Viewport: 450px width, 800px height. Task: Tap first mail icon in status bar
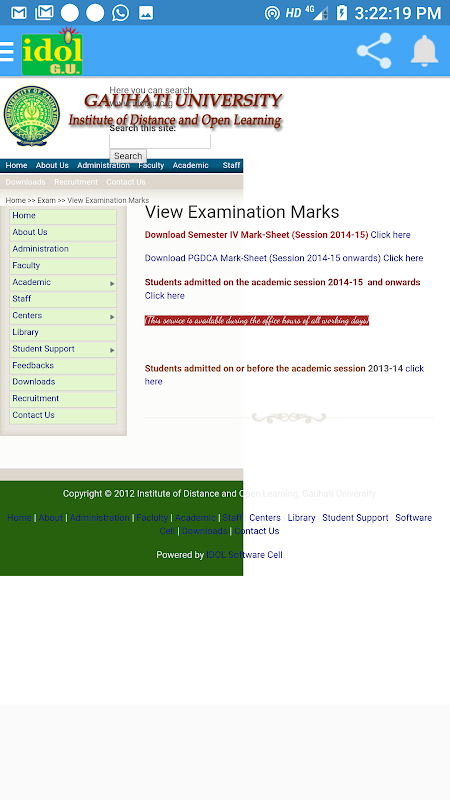[19, 13]
